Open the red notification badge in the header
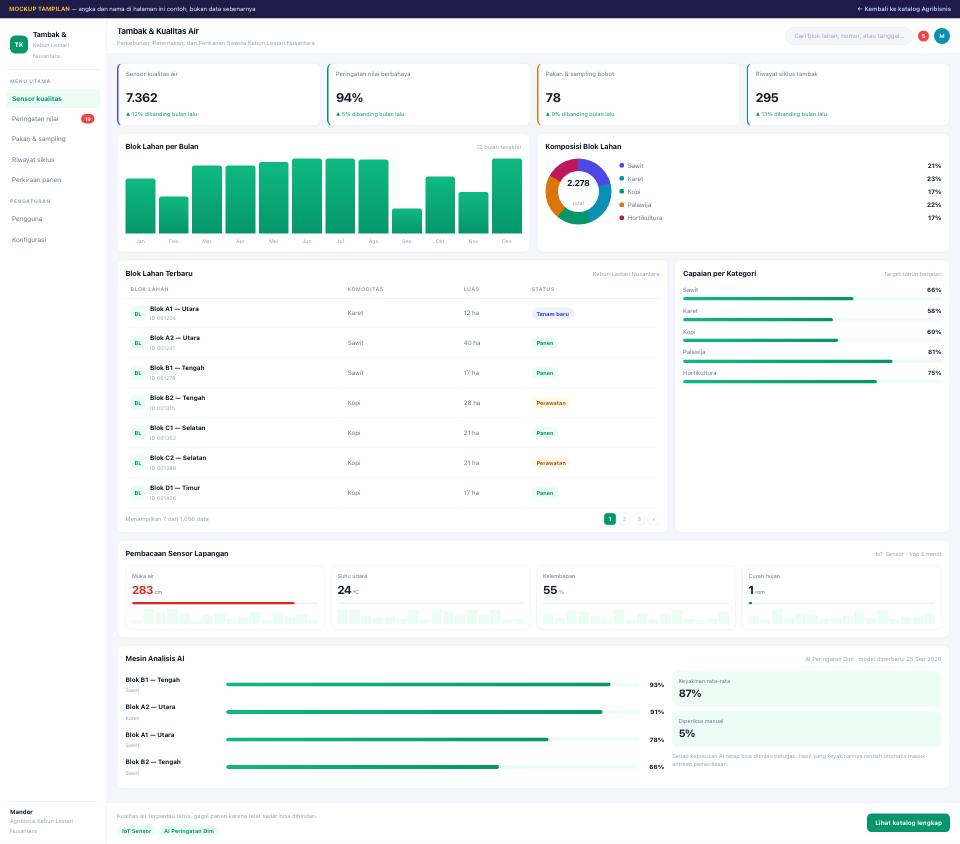Screen dimensions: 960x844 [x=923, y=36]
